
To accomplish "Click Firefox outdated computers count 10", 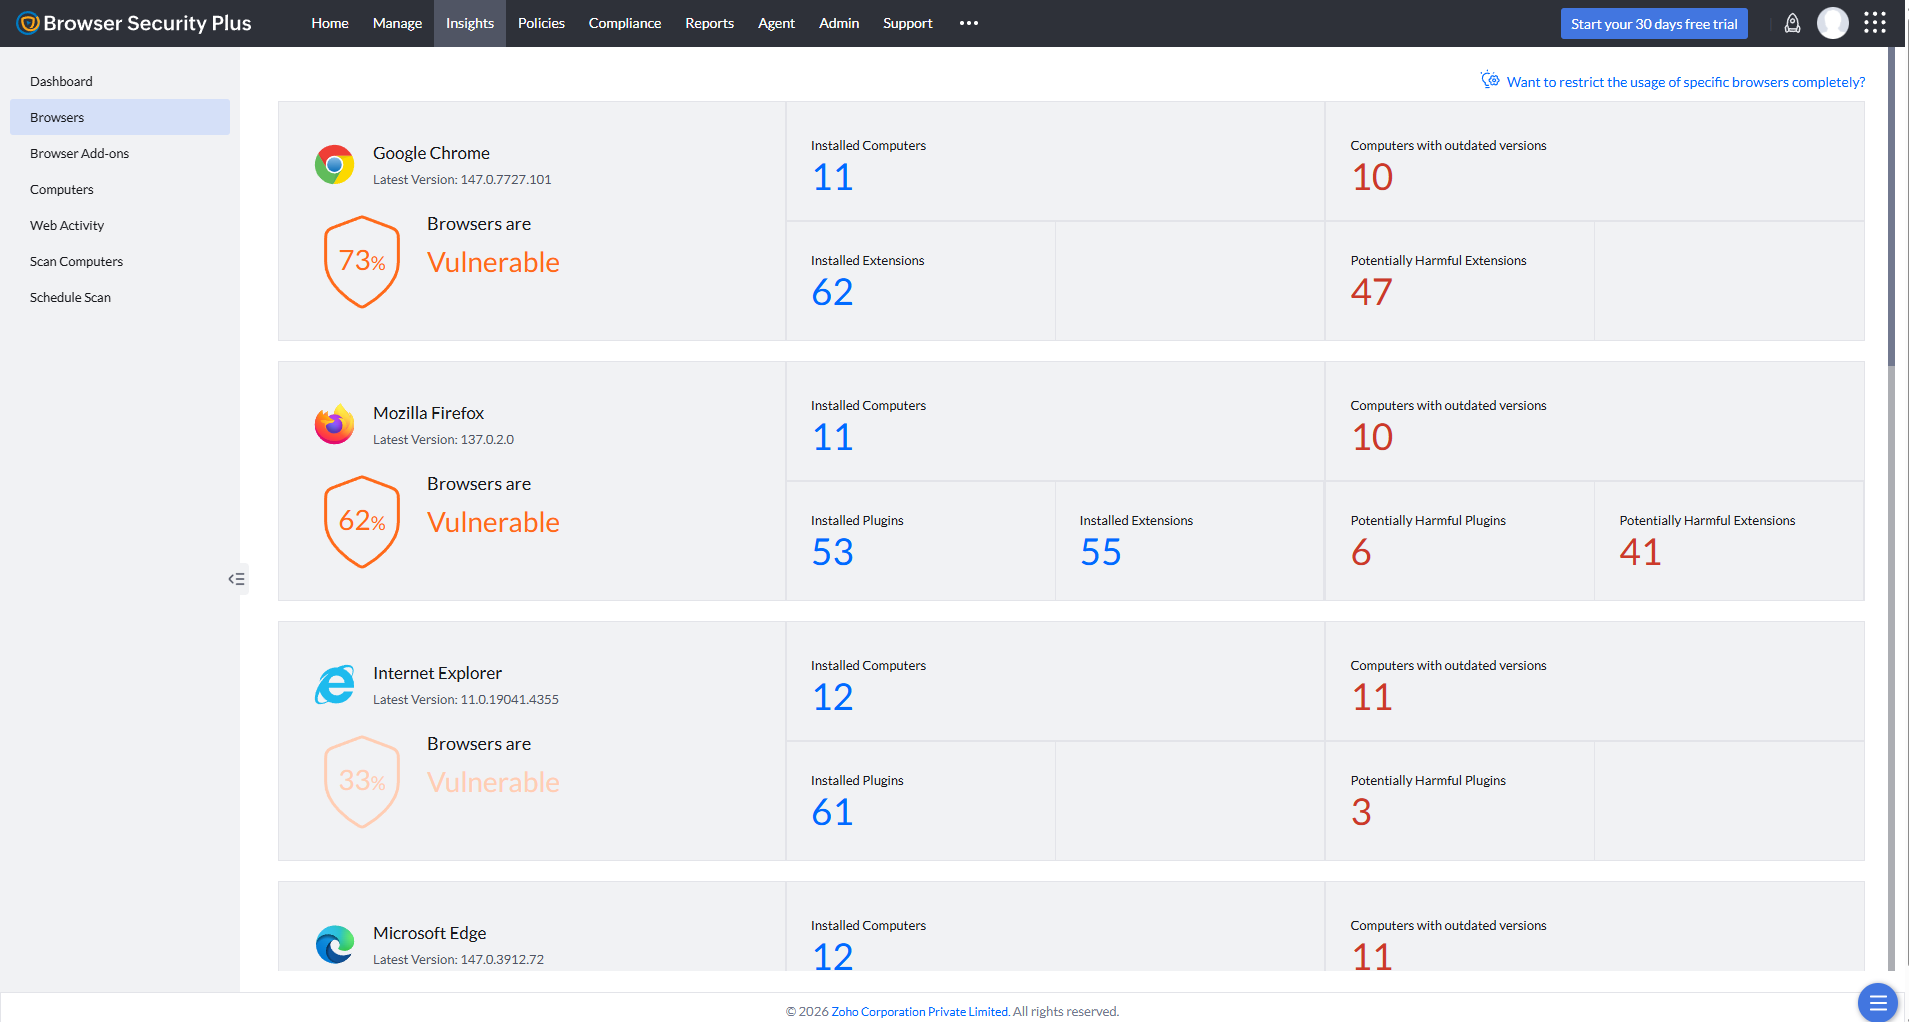I will (1372, 437).
